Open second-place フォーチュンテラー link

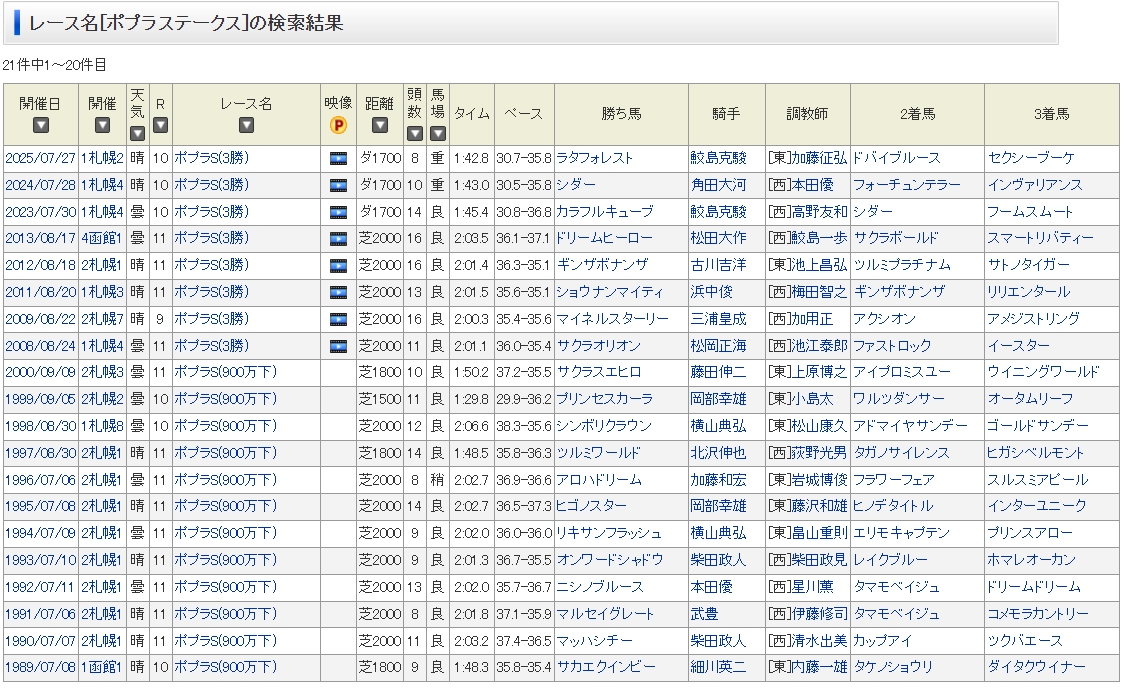pos(906,185)
